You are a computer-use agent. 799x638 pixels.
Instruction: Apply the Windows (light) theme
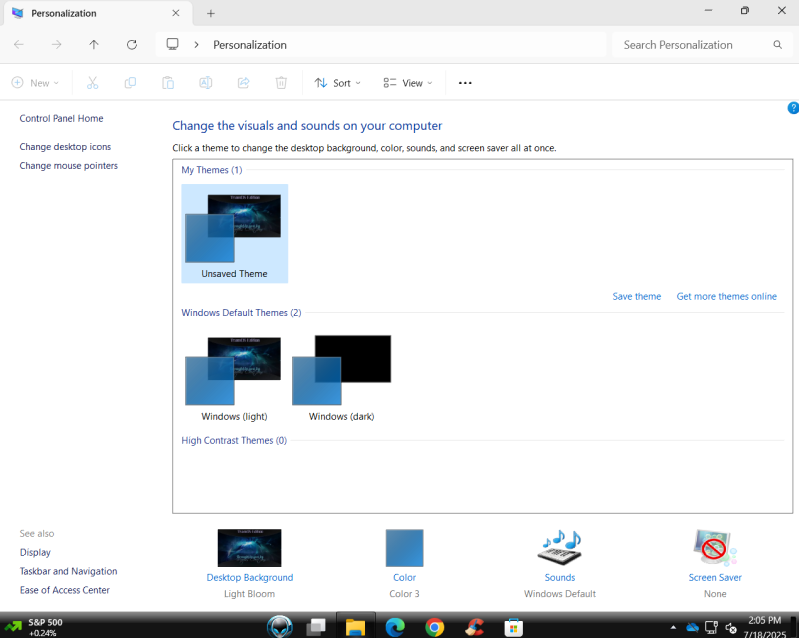tap(234, 377)
